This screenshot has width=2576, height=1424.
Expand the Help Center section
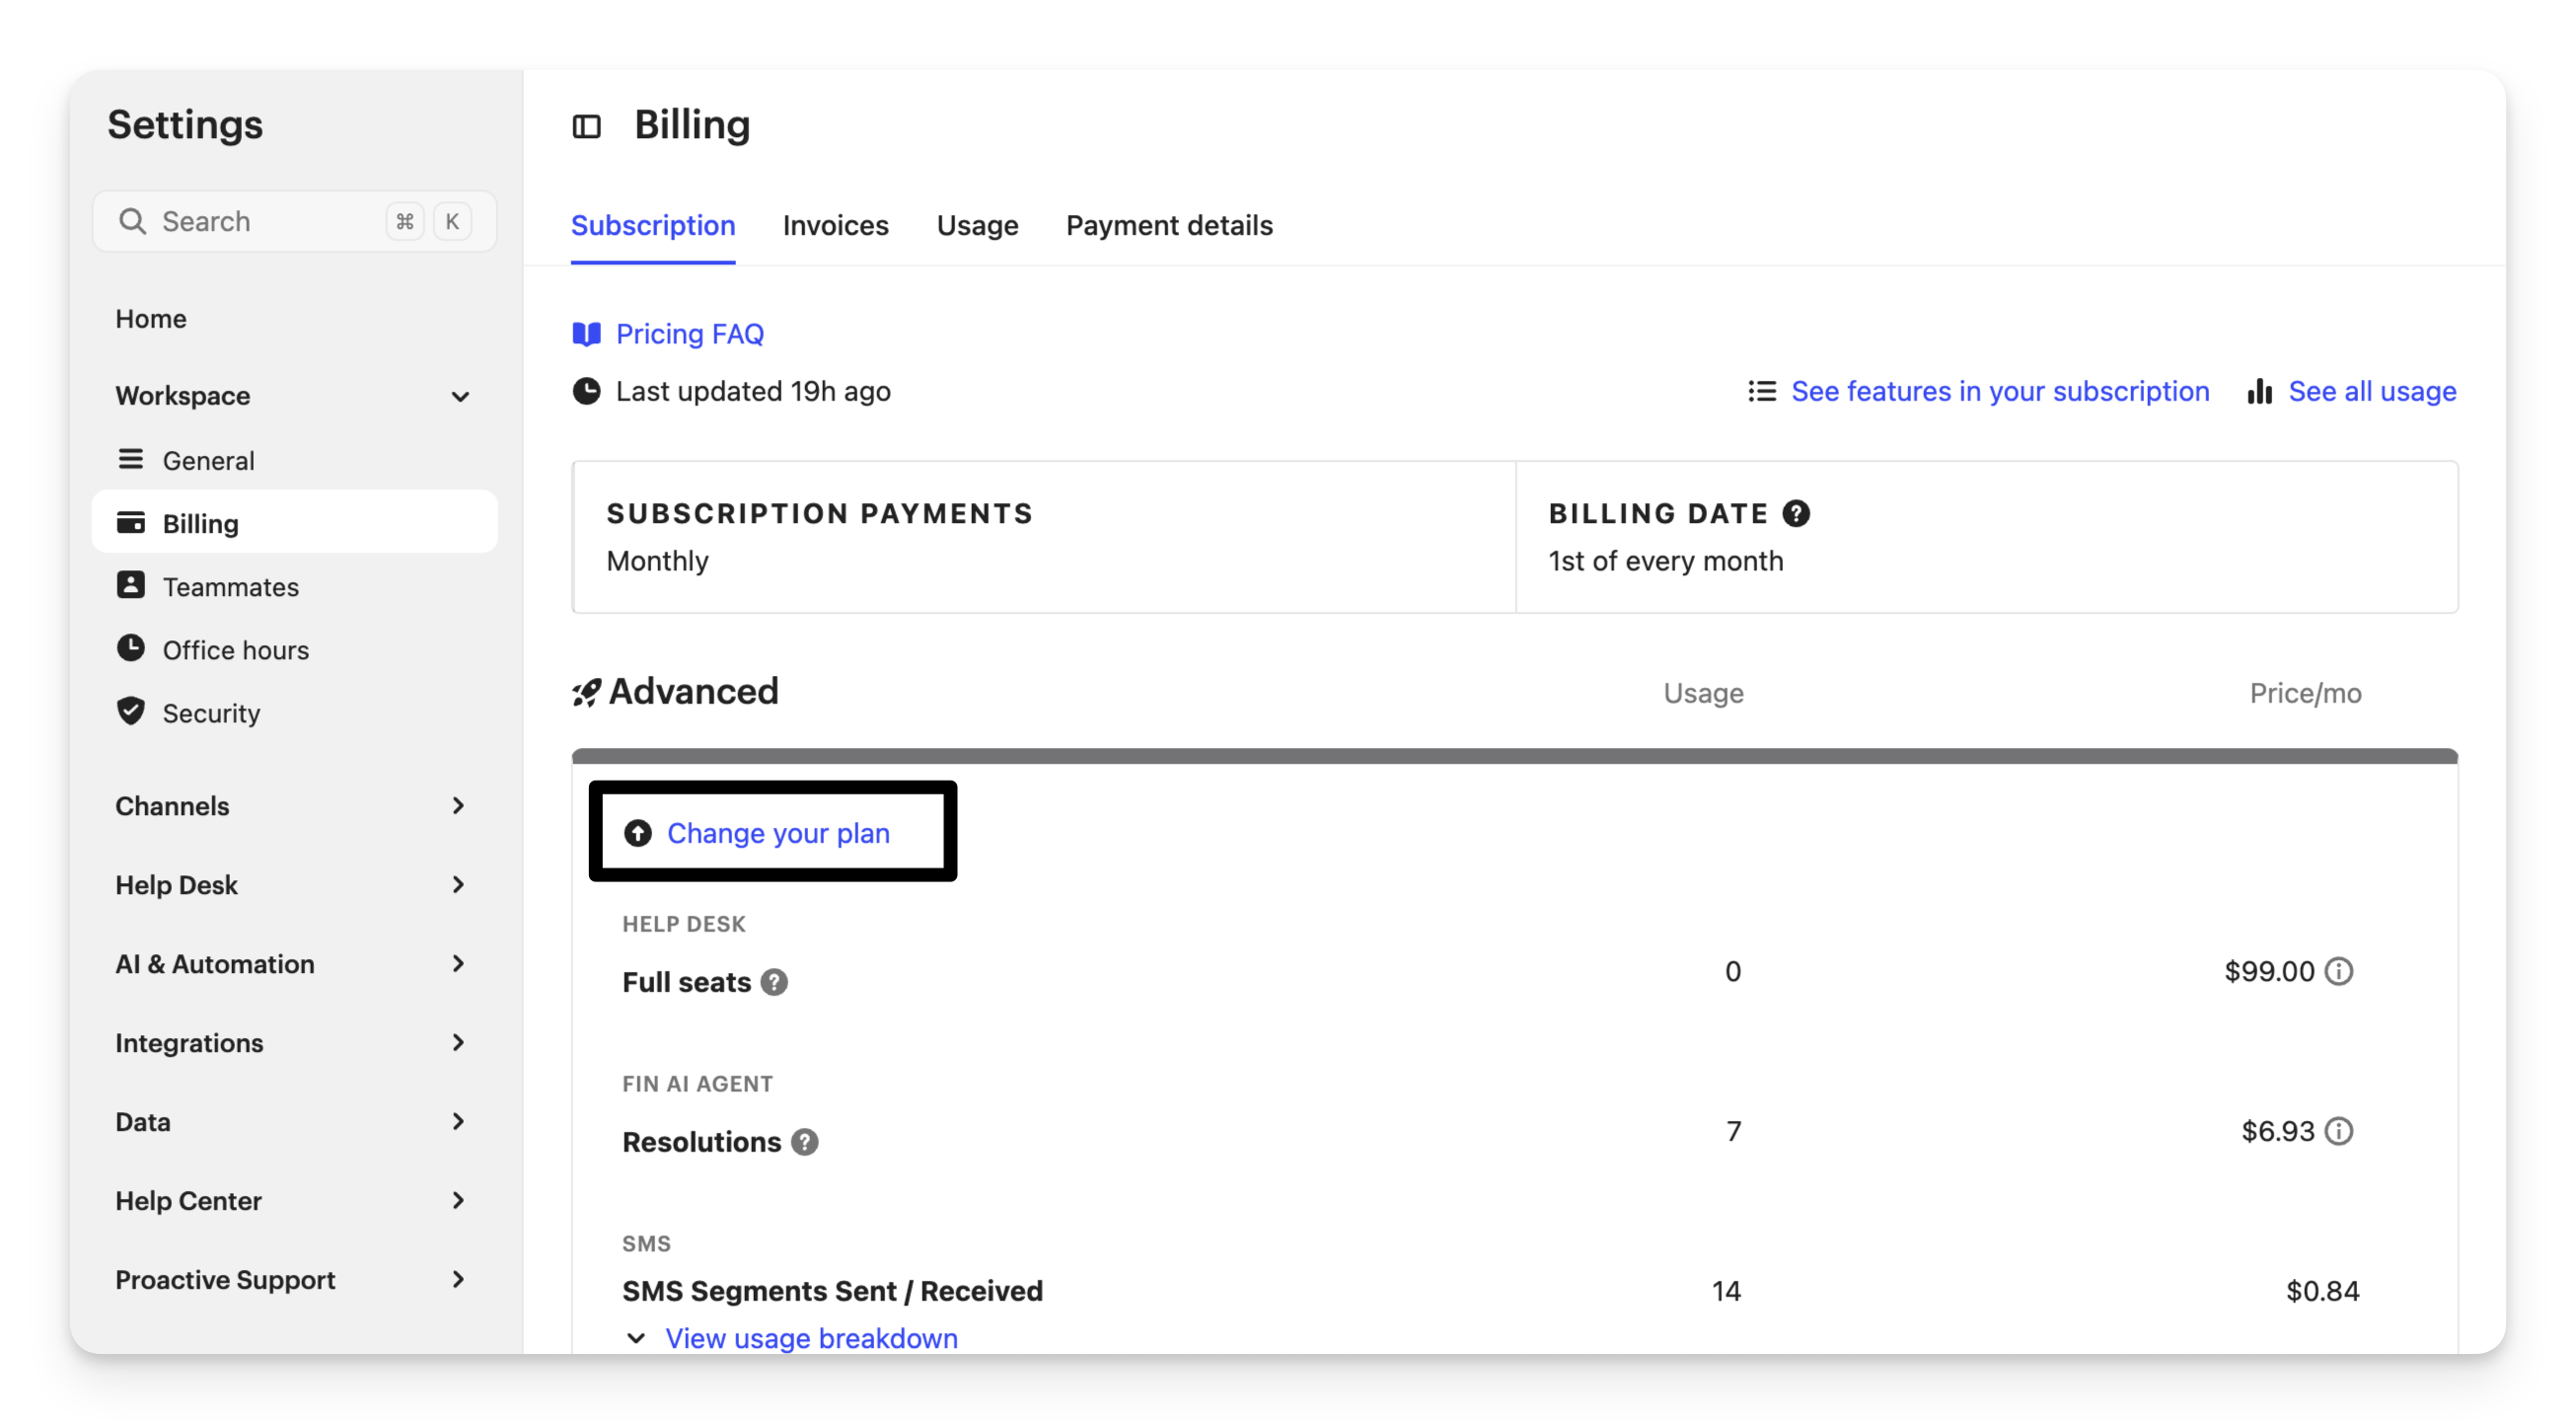point(458,1200)
